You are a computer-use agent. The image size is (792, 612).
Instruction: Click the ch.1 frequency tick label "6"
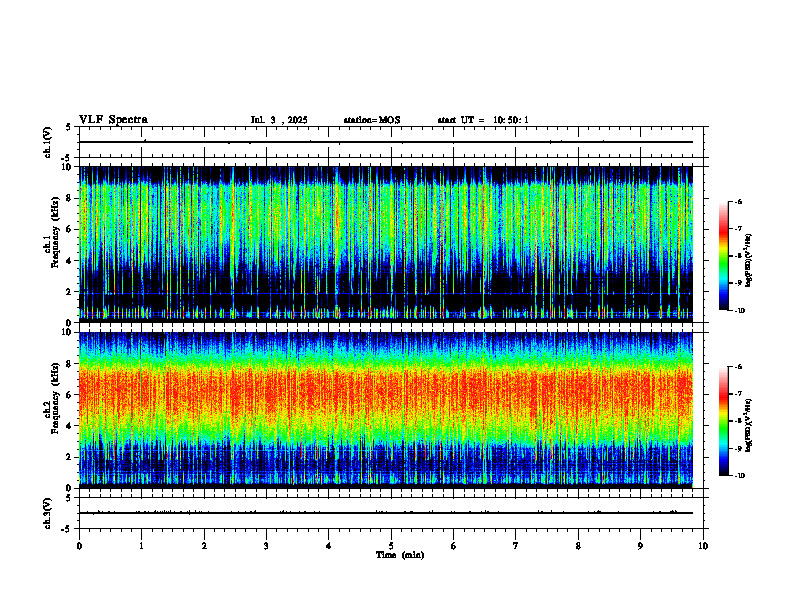(69, 229)
